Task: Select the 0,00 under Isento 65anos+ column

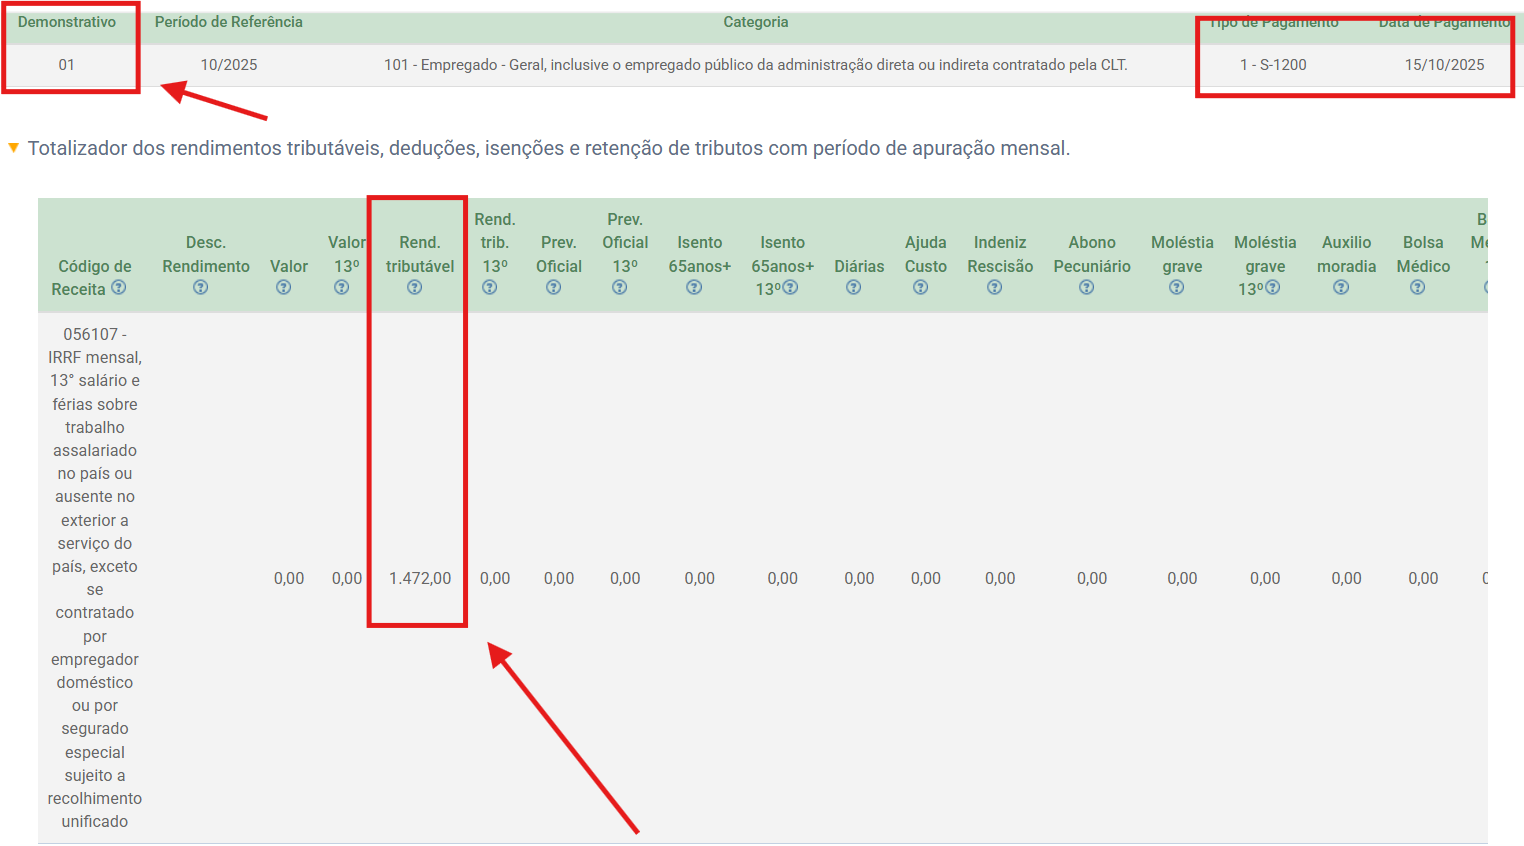Action: point(700,578)
